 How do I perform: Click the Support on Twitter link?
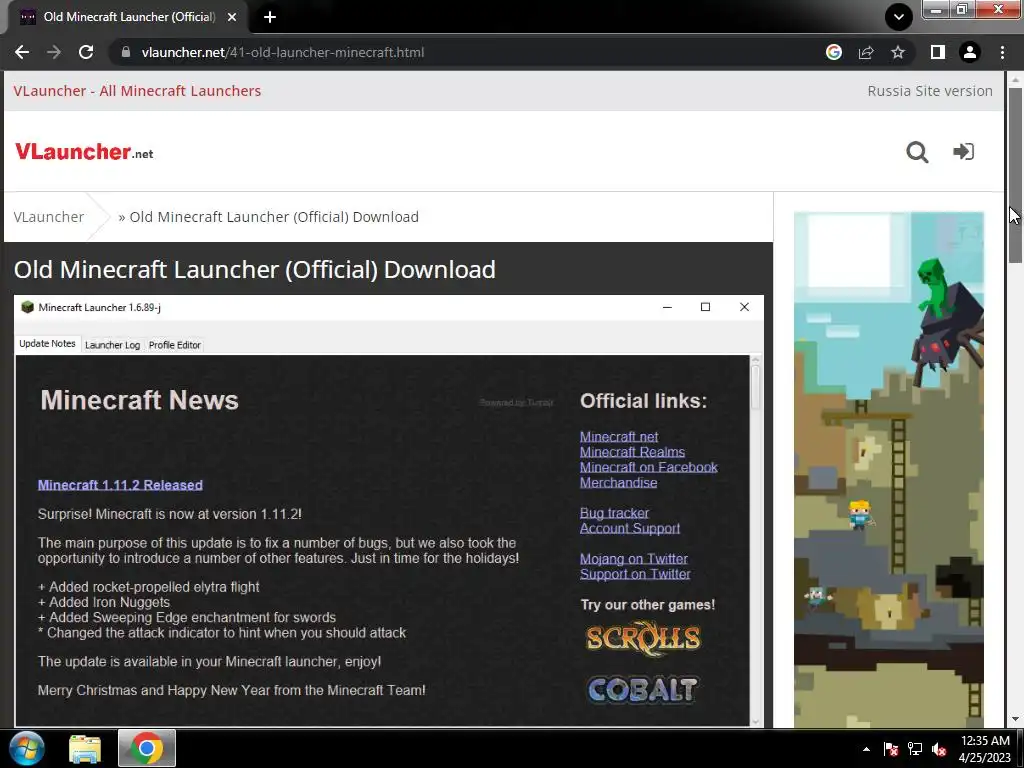(x=635, y=574)
